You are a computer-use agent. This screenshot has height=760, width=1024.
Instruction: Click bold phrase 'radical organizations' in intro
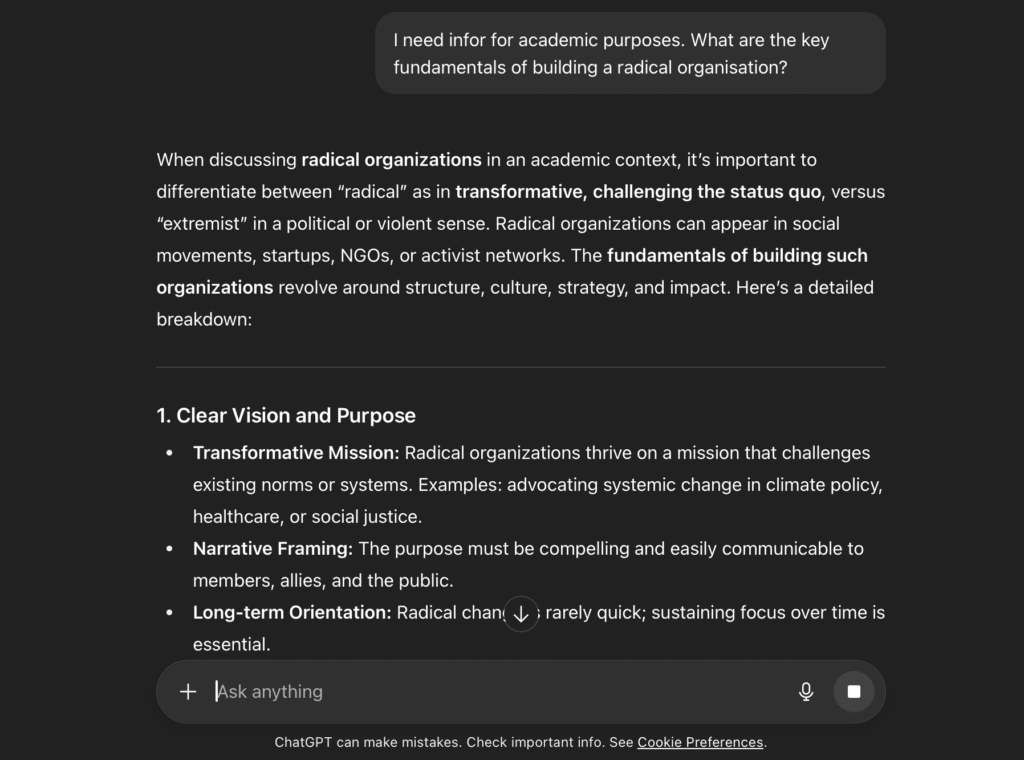391,160
